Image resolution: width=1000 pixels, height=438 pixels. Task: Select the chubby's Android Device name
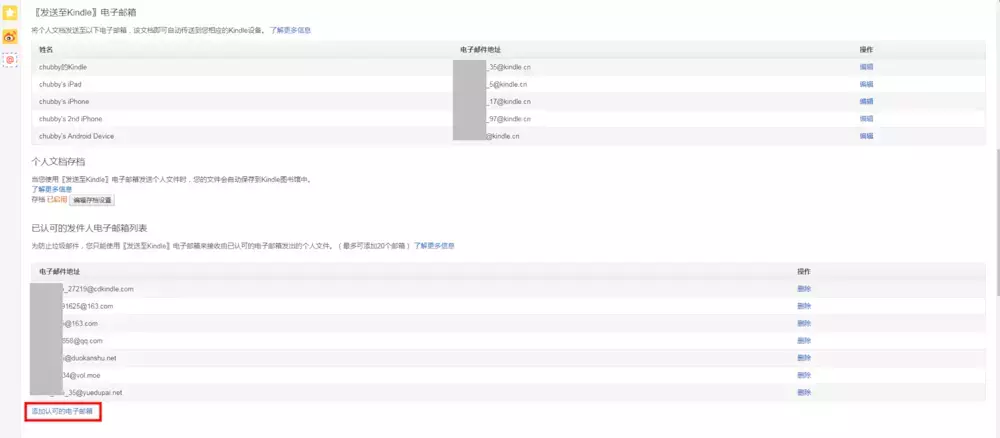coord(77,136)
